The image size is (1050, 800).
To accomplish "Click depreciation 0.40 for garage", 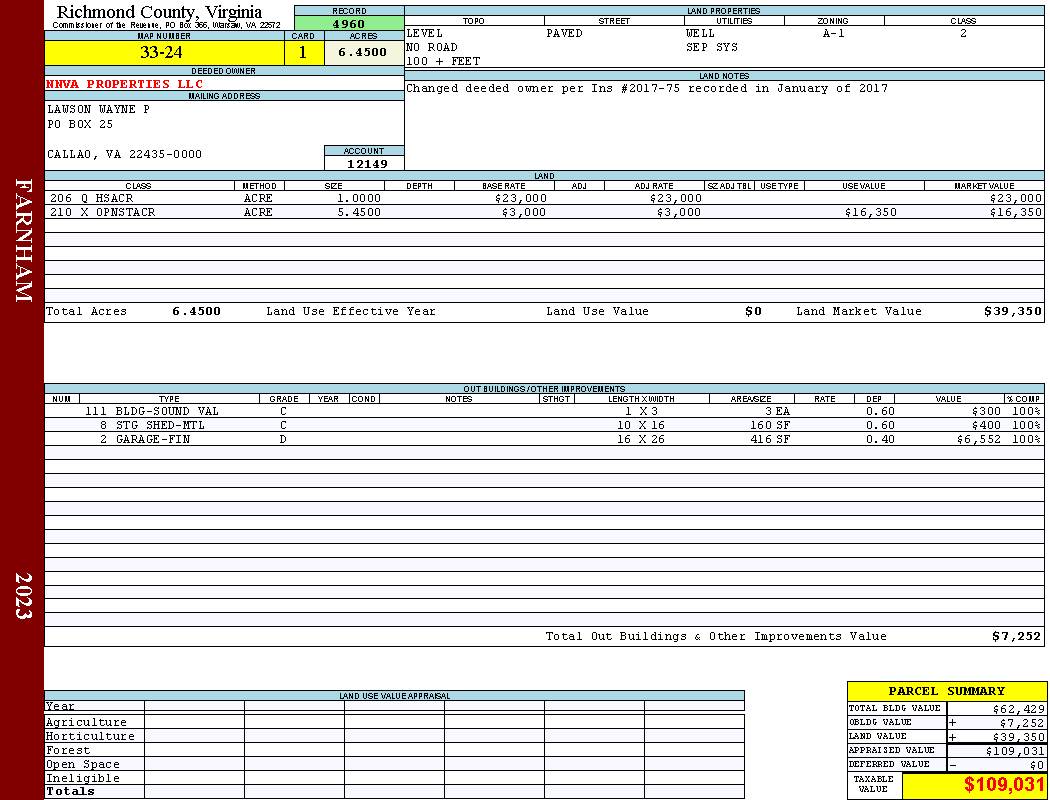I will (880, 439).
